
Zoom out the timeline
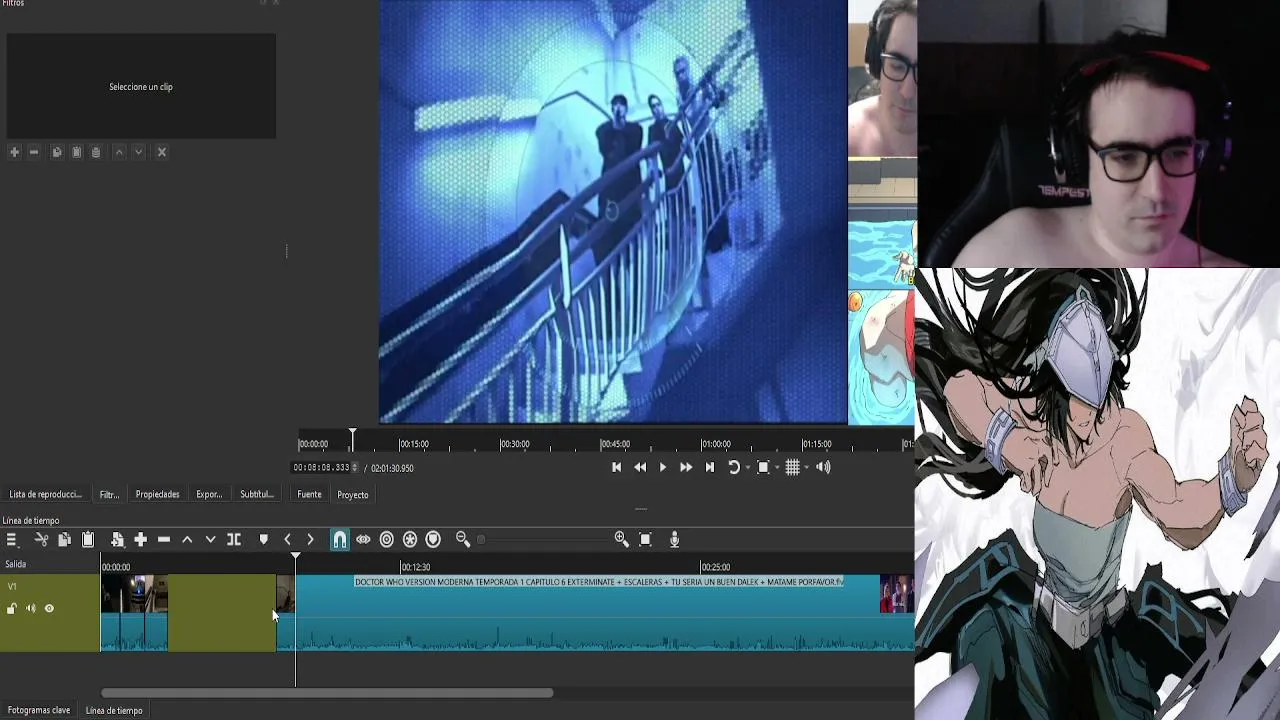[463, 540]
